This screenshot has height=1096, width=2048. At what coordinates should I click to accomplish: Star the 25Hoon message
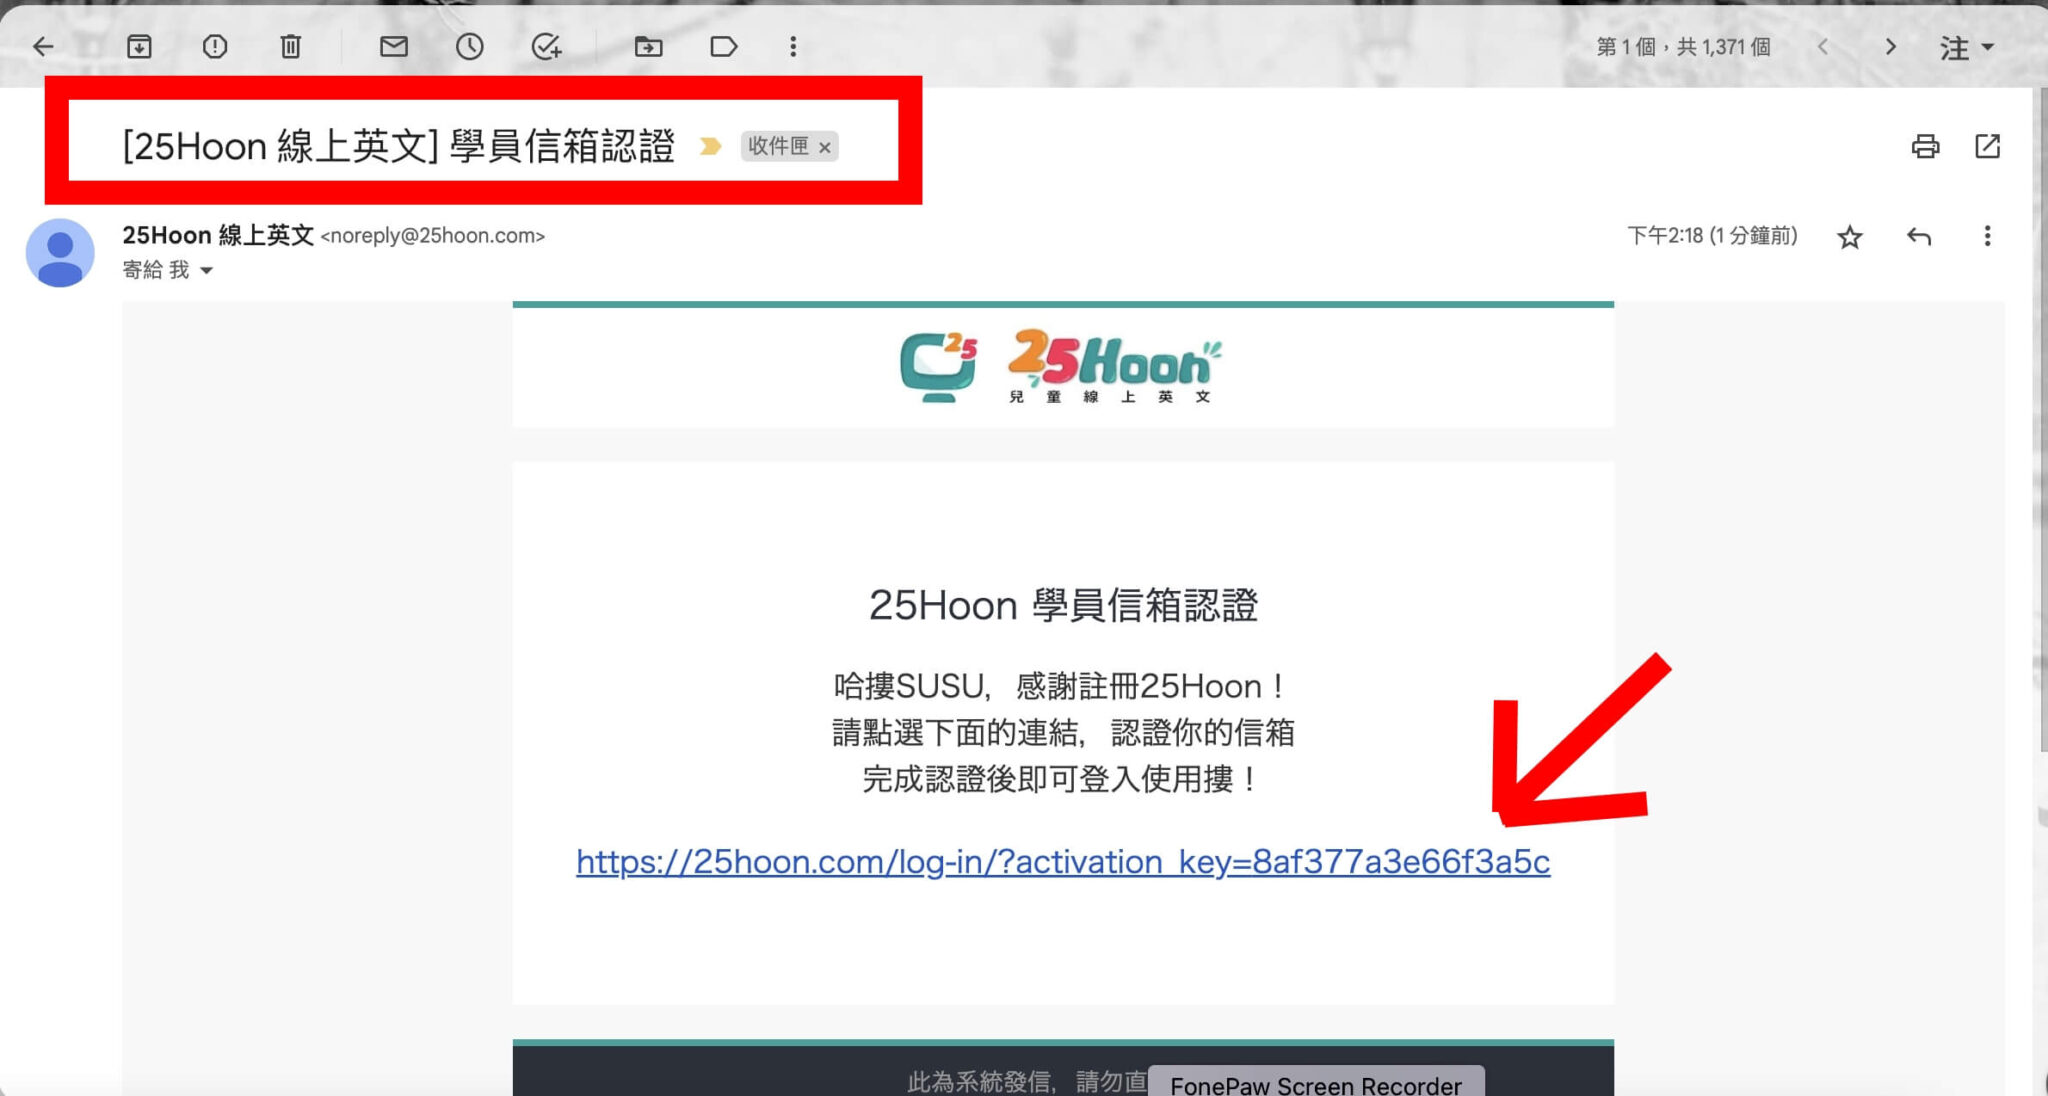(x=1850, y=237)
